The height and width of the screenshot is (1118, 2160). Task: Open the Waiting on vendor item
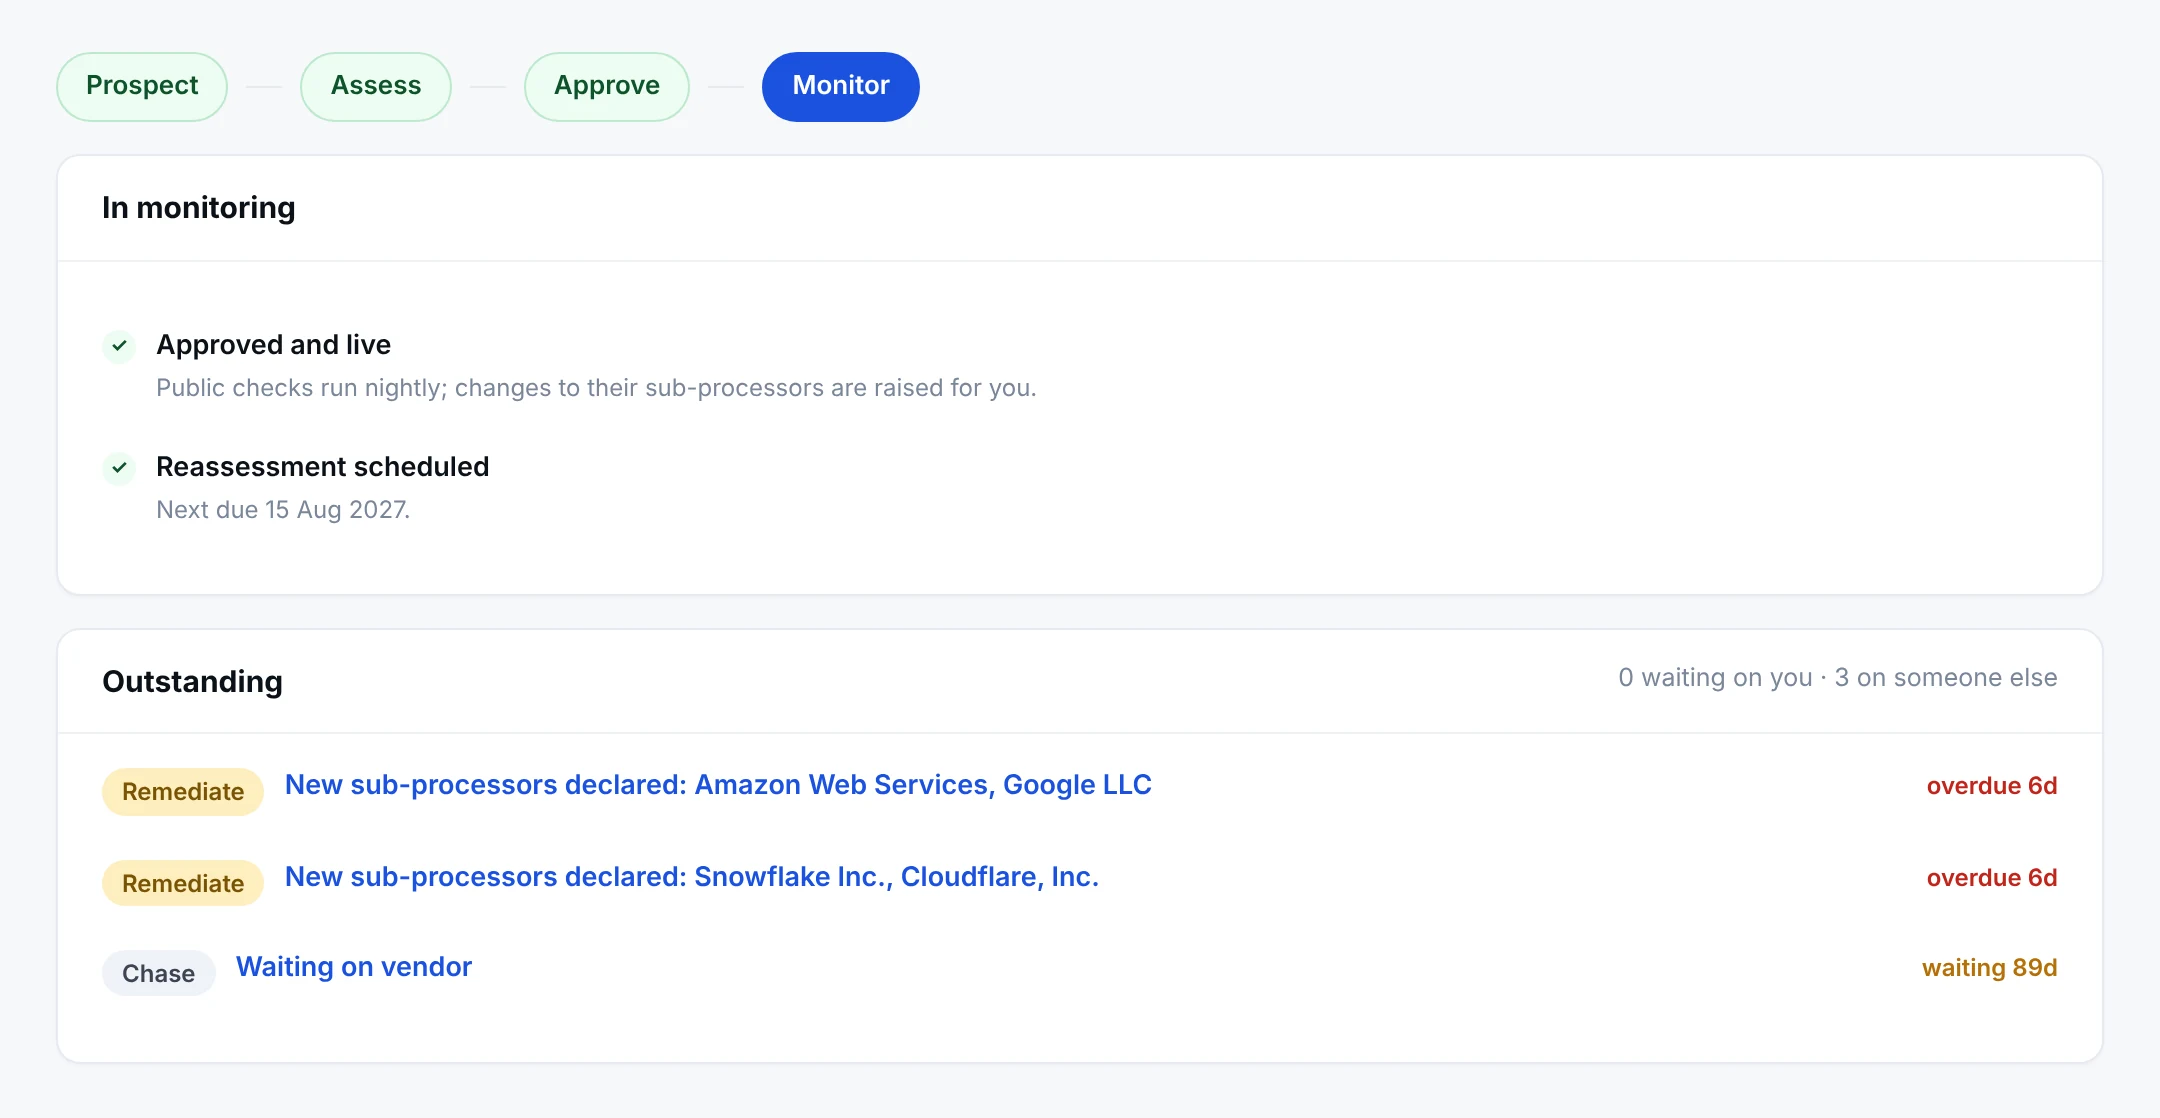(354, 967)
